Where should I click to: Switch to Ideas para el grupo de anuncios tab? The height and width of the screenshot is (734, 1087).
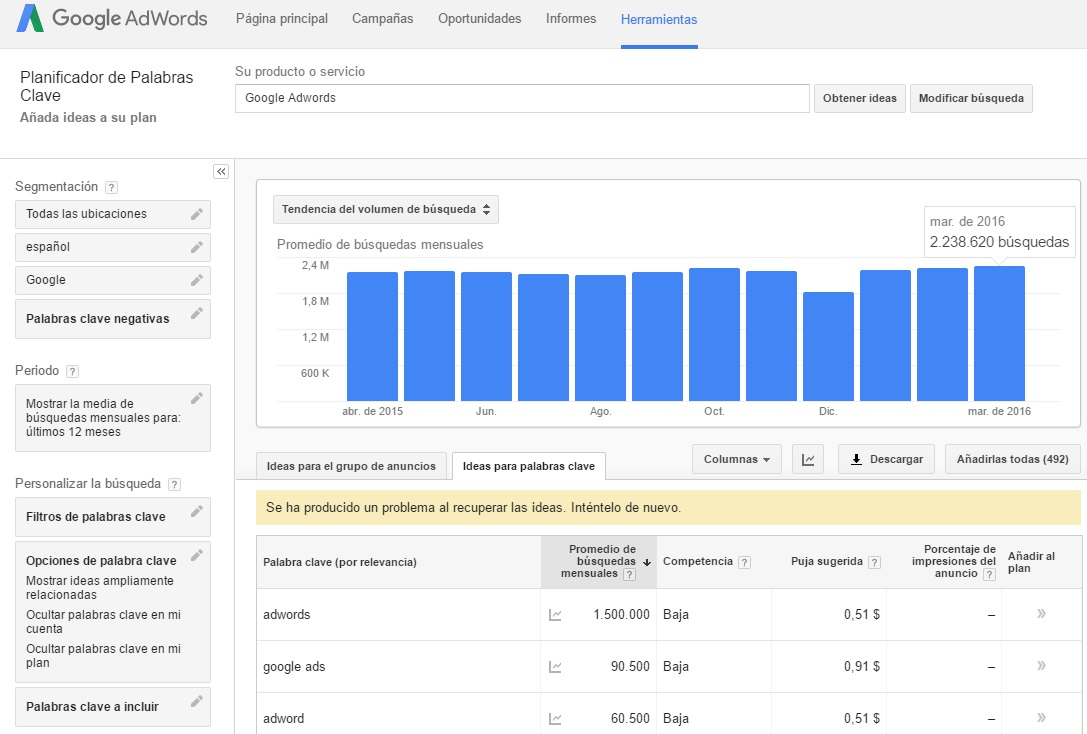point(351,466)
